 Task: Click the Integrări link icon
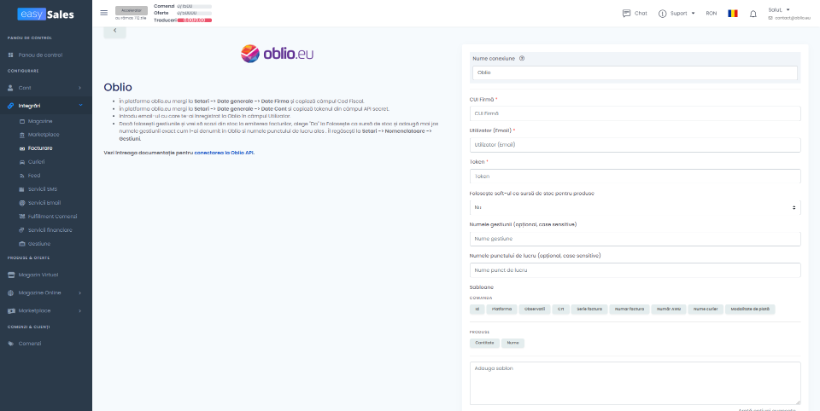11,106
